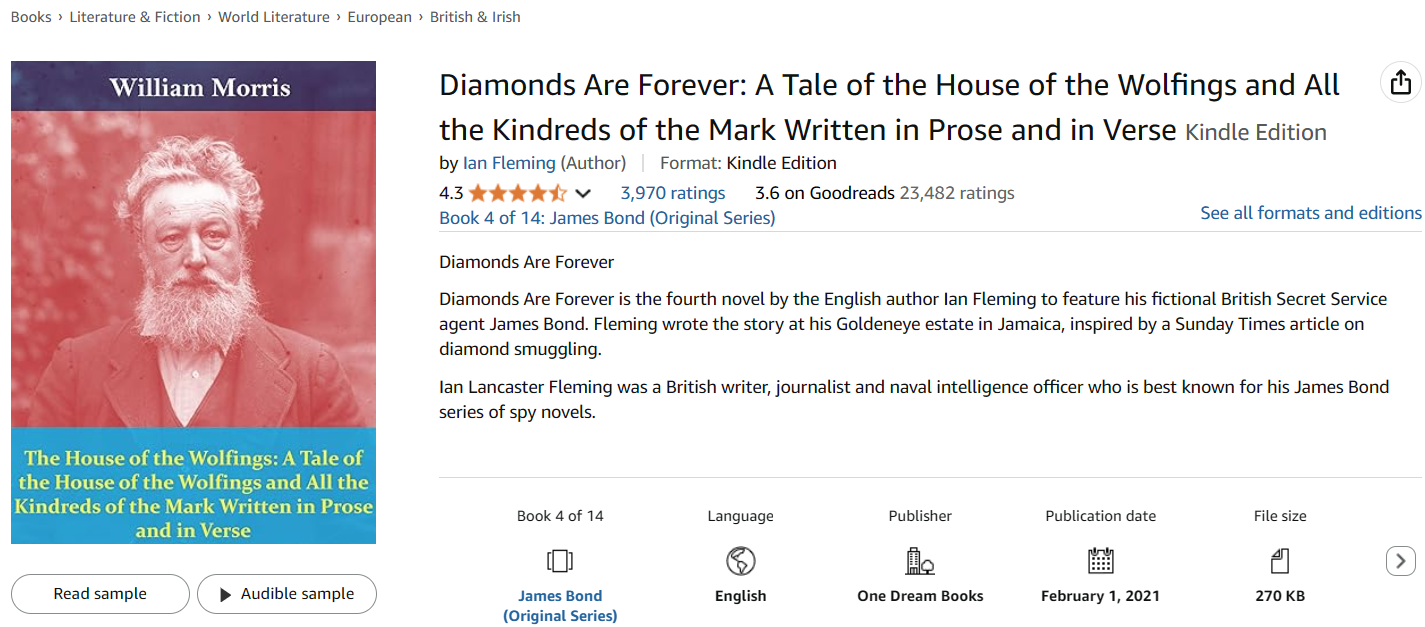Click the Publisher building icon
1425x627 pixels.
(920, 561)
